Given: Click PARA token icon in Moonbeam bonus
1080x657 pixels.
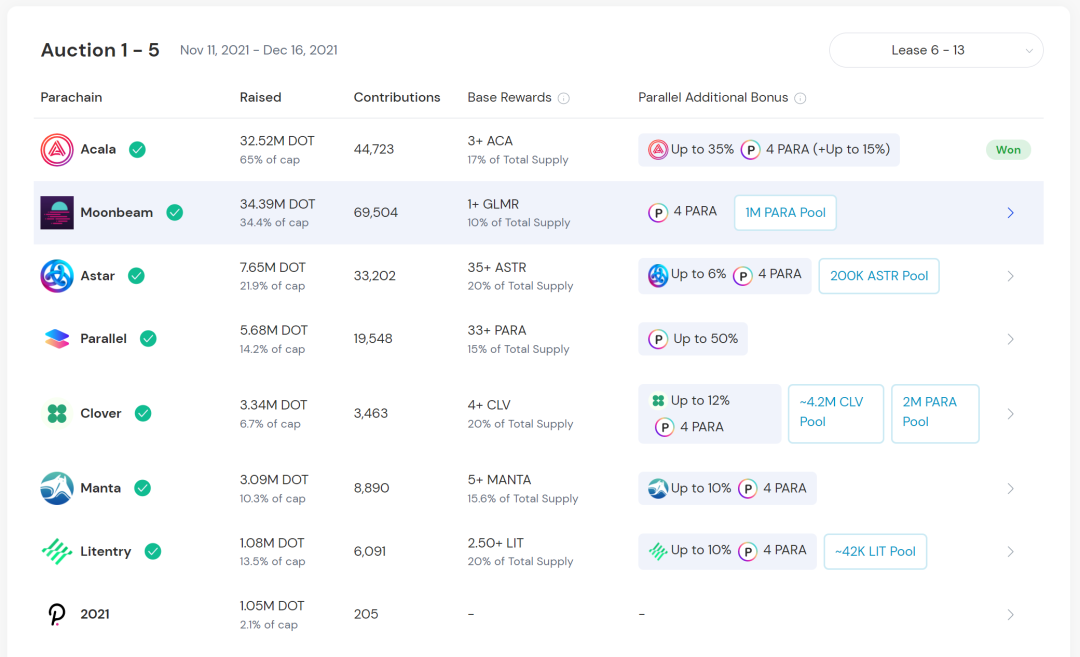Looking at the screenshot, I should tap(658, 213).
